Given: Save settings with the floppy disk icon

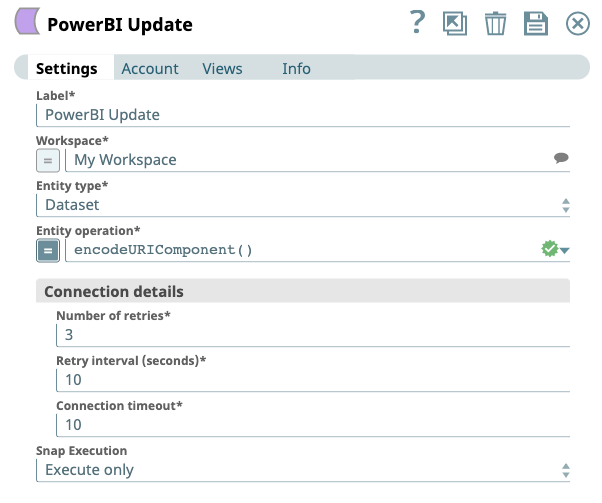Looking at the screenshot, I should [x=536, y=23].
